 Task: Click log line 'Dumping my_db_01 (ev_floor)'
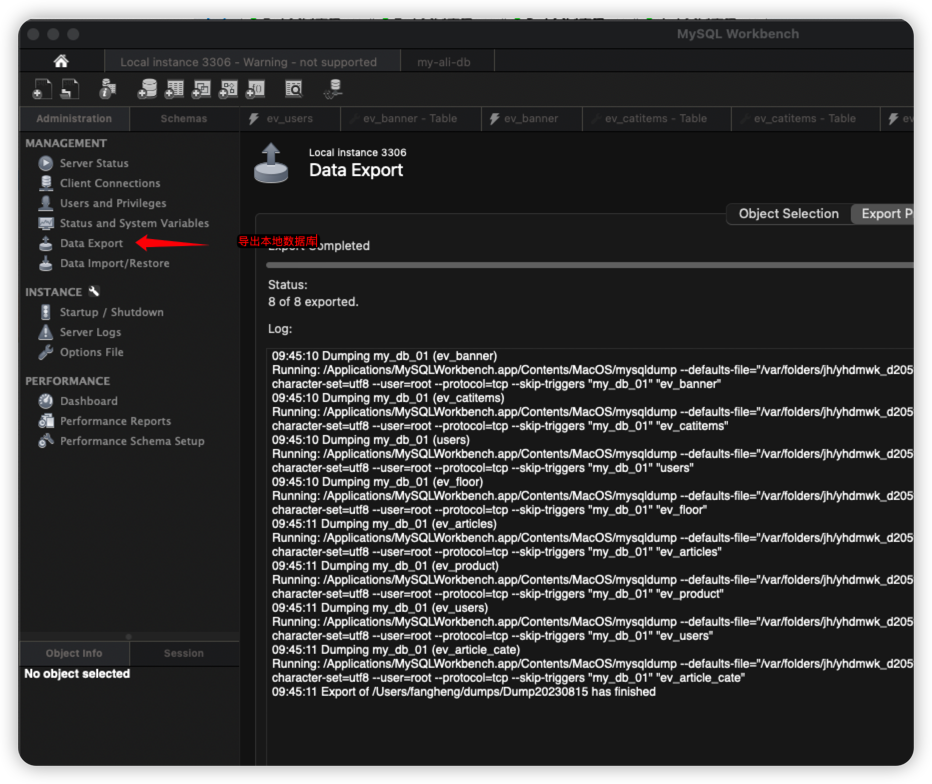tap(377, 482)
